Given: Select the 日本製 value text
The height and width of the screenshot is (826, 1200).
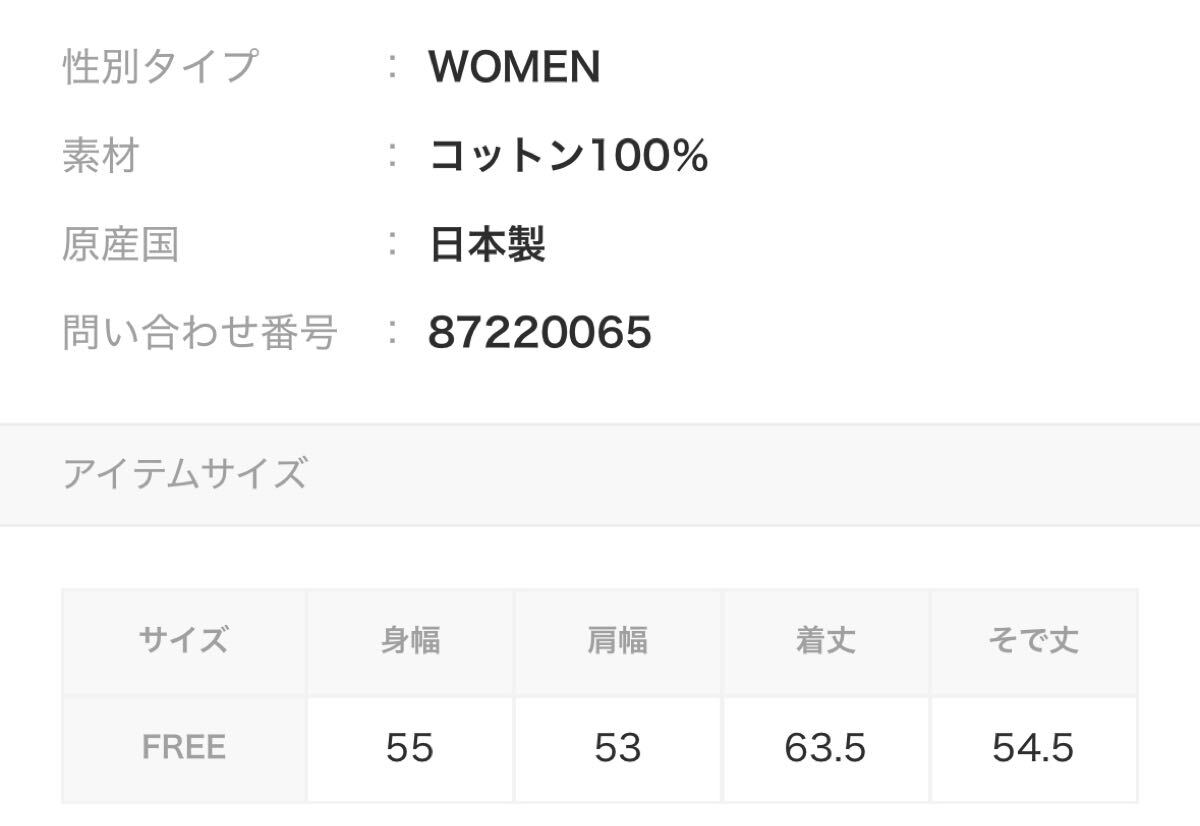Looking at the screenshot, I should pyautogui.click(x=487, y=244).
